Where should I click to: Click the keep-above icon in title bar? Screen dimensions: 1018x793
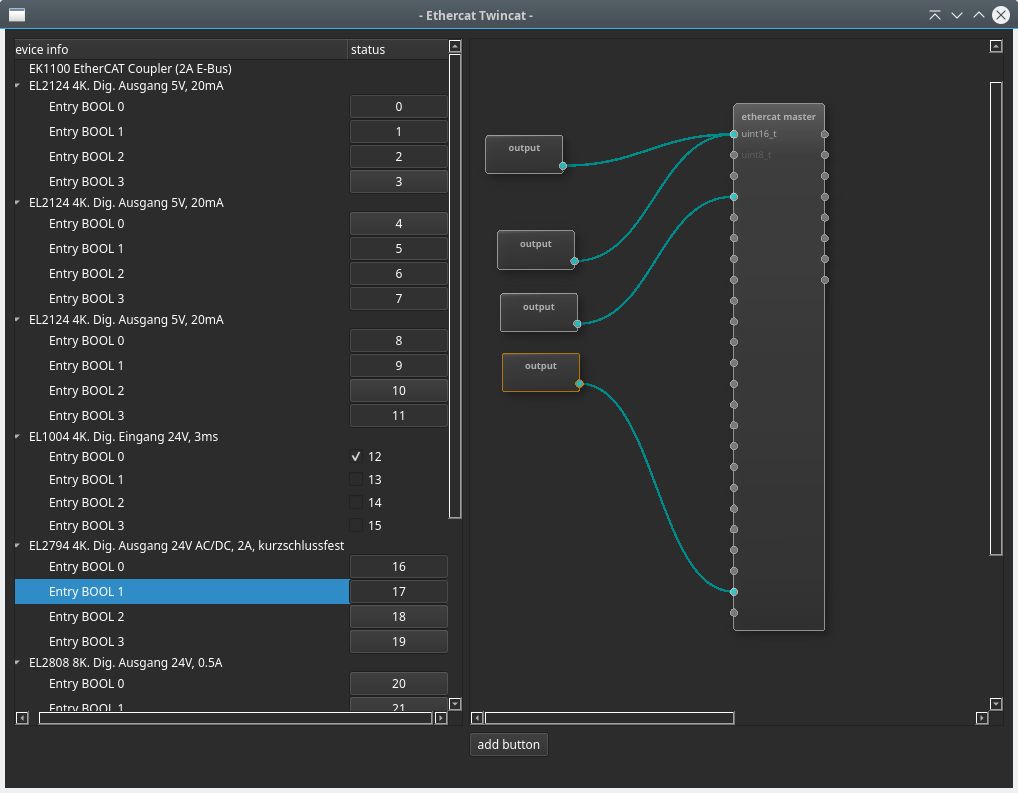(935, 15)
